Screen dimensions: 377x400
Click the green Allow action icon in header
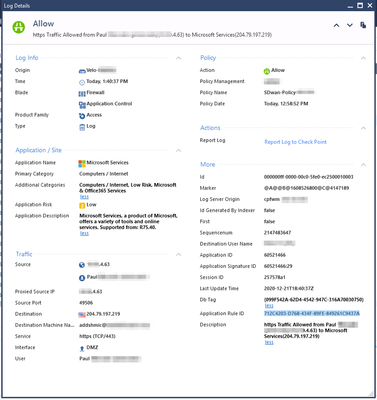click(19, 27)
